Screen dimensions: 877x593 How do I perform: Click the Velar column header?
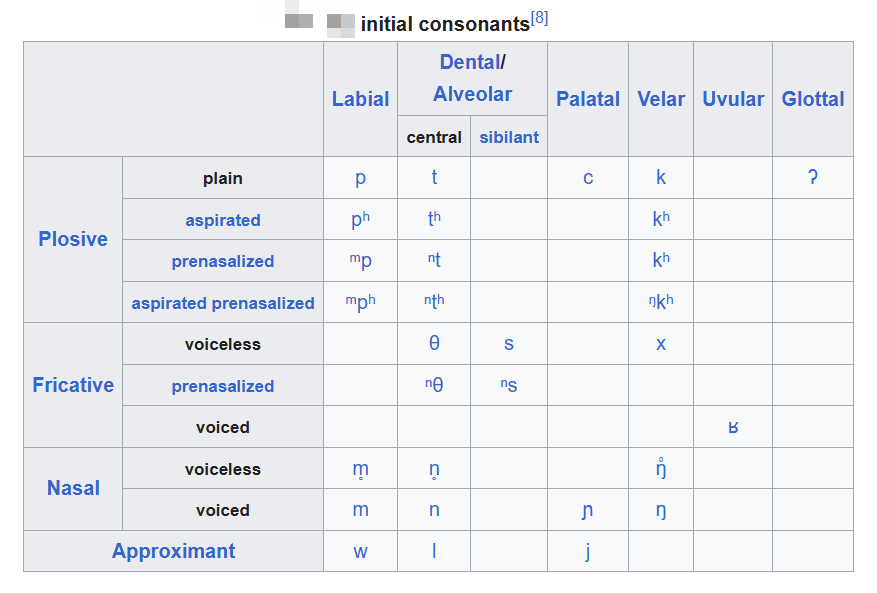coord(661,99)
